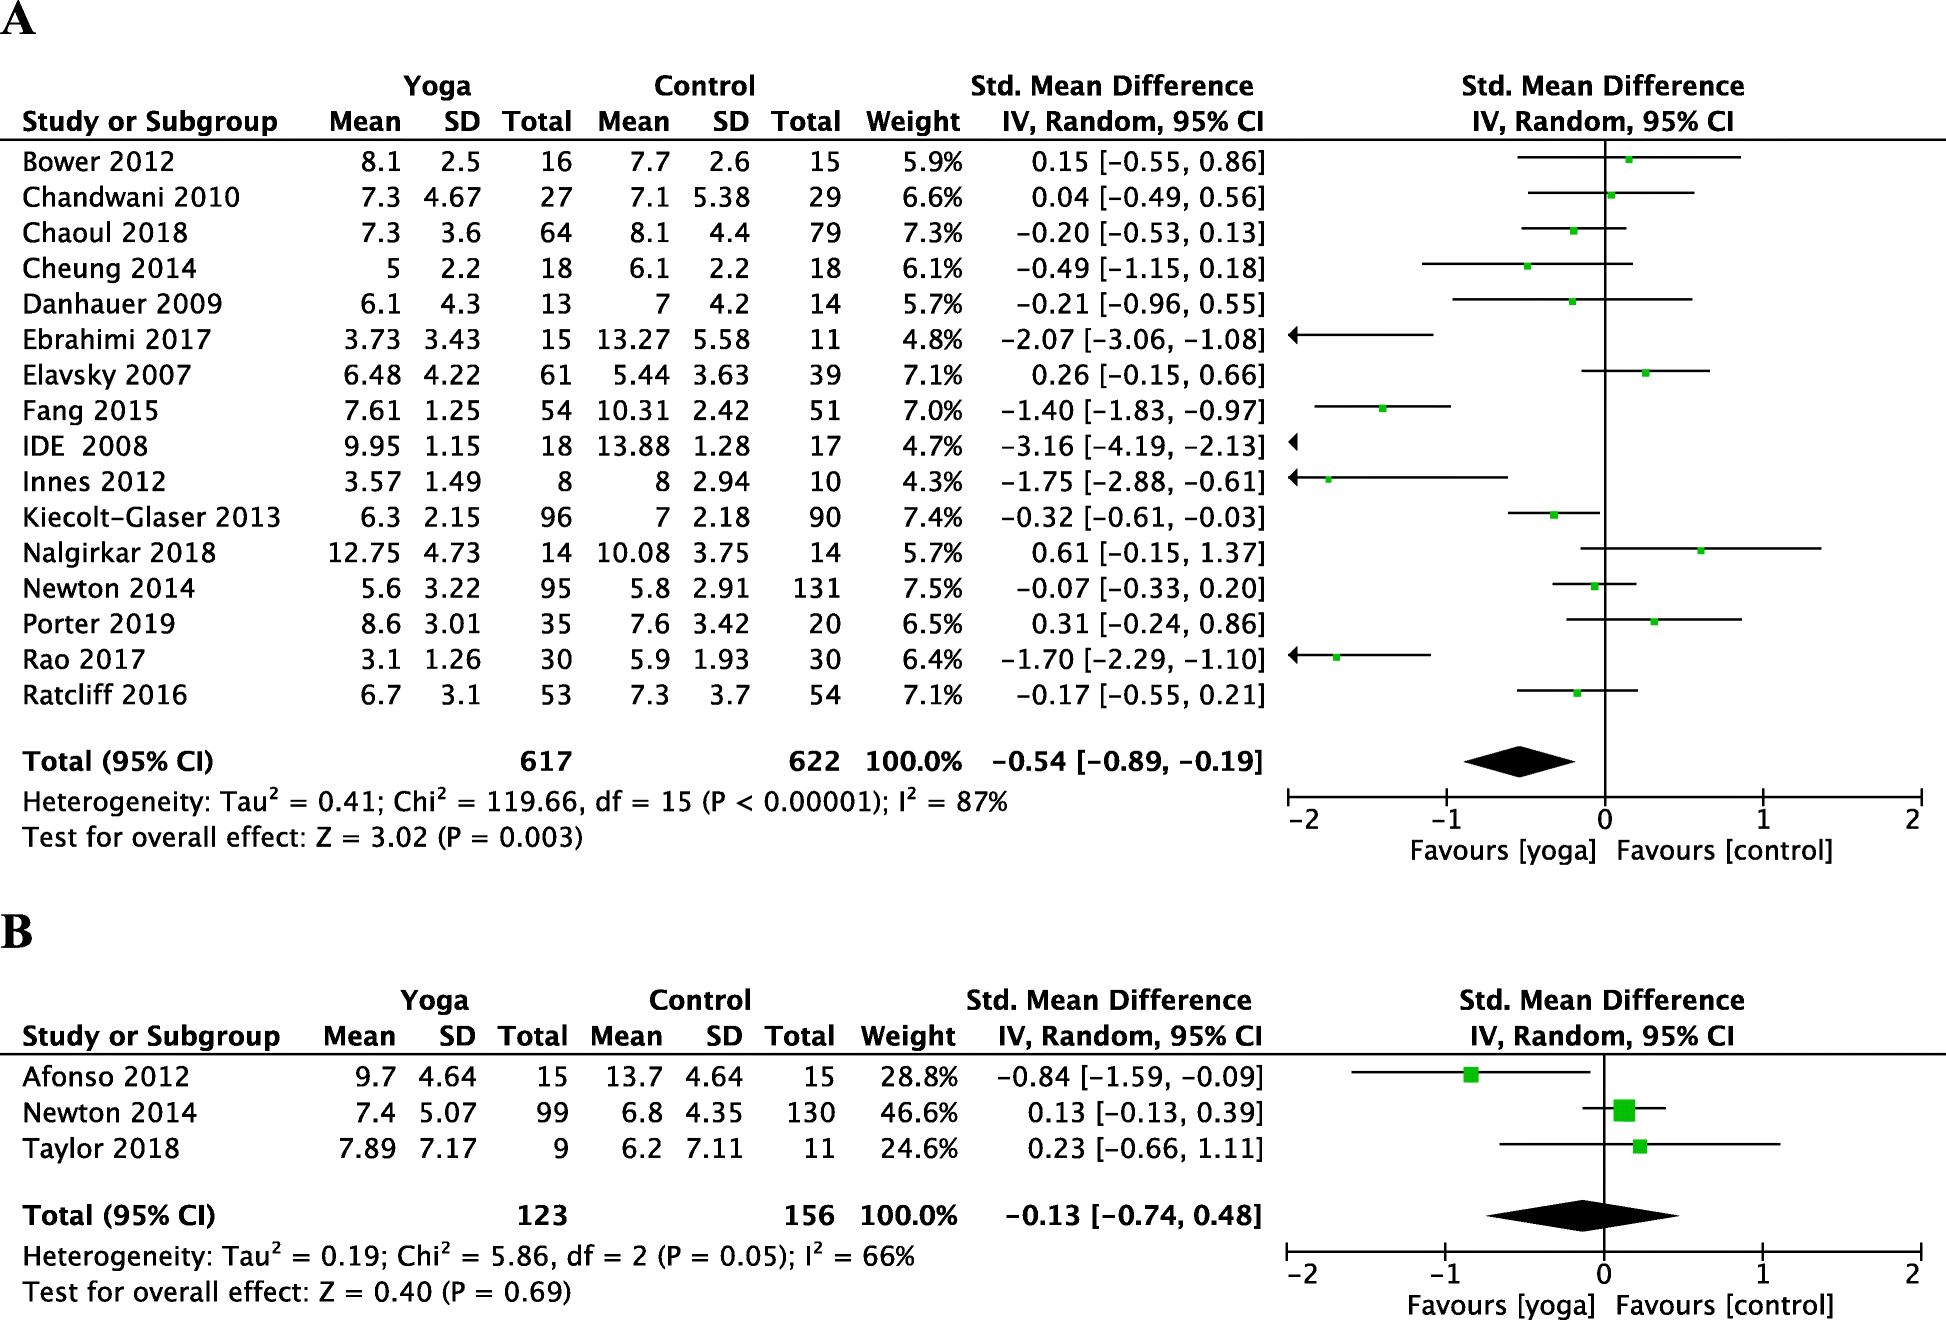Click 'Test for overall effect: Z = 3.02' line

click(x=302, y=837)
